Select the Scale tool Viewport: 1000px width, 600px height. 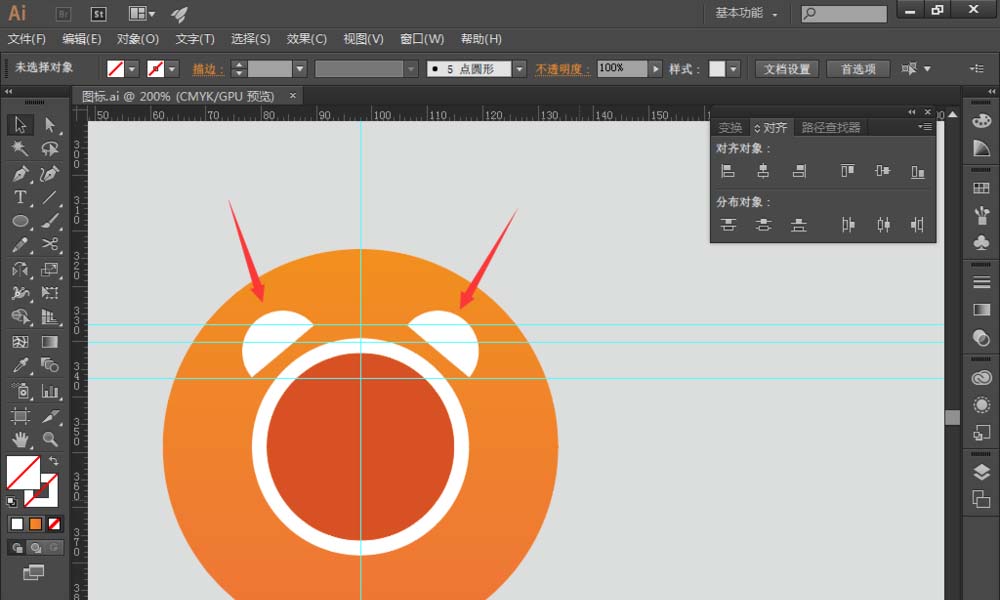[x=50, y=269]
